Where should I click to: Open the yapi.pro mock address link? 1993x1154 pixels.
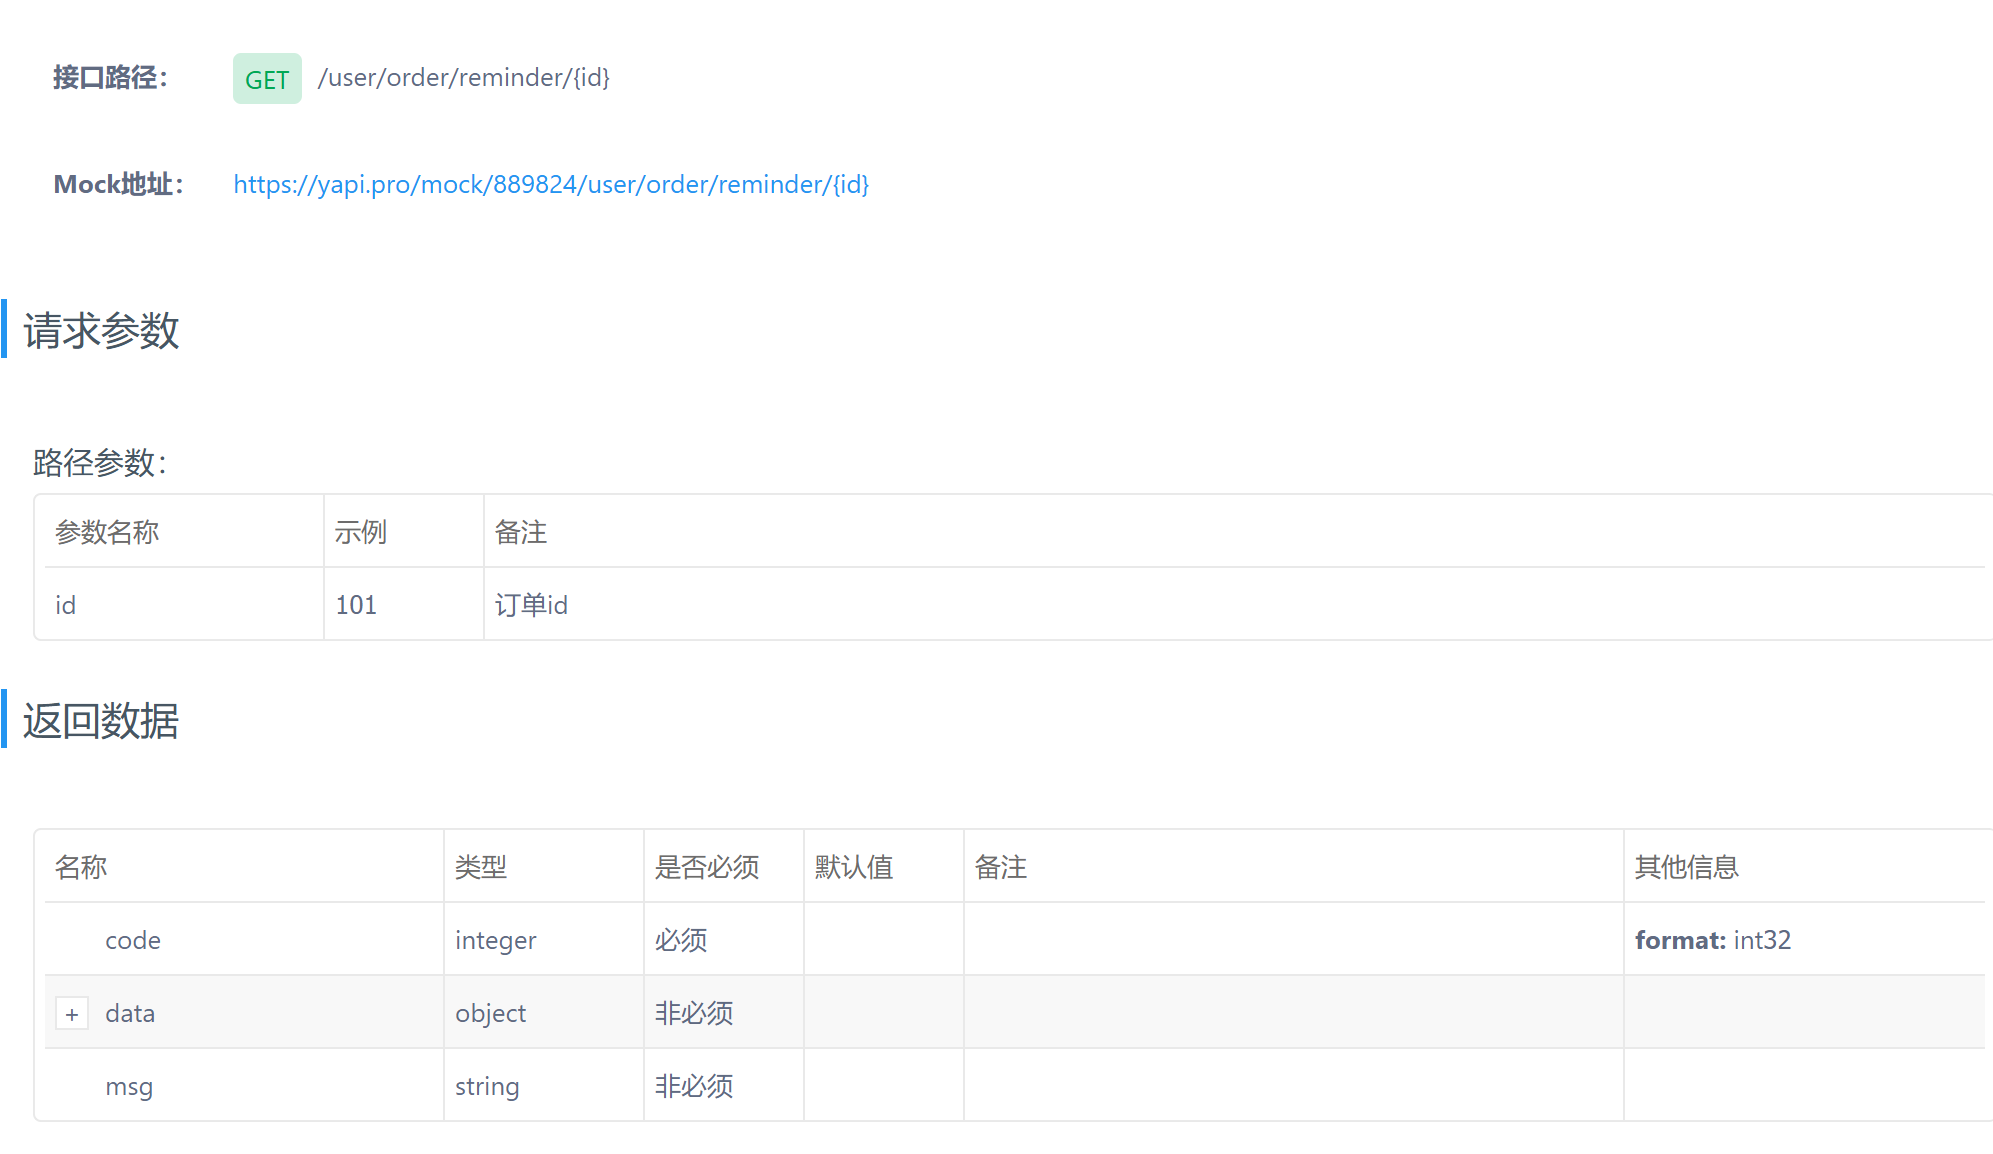pyautogui.click(x=551, y=185)
